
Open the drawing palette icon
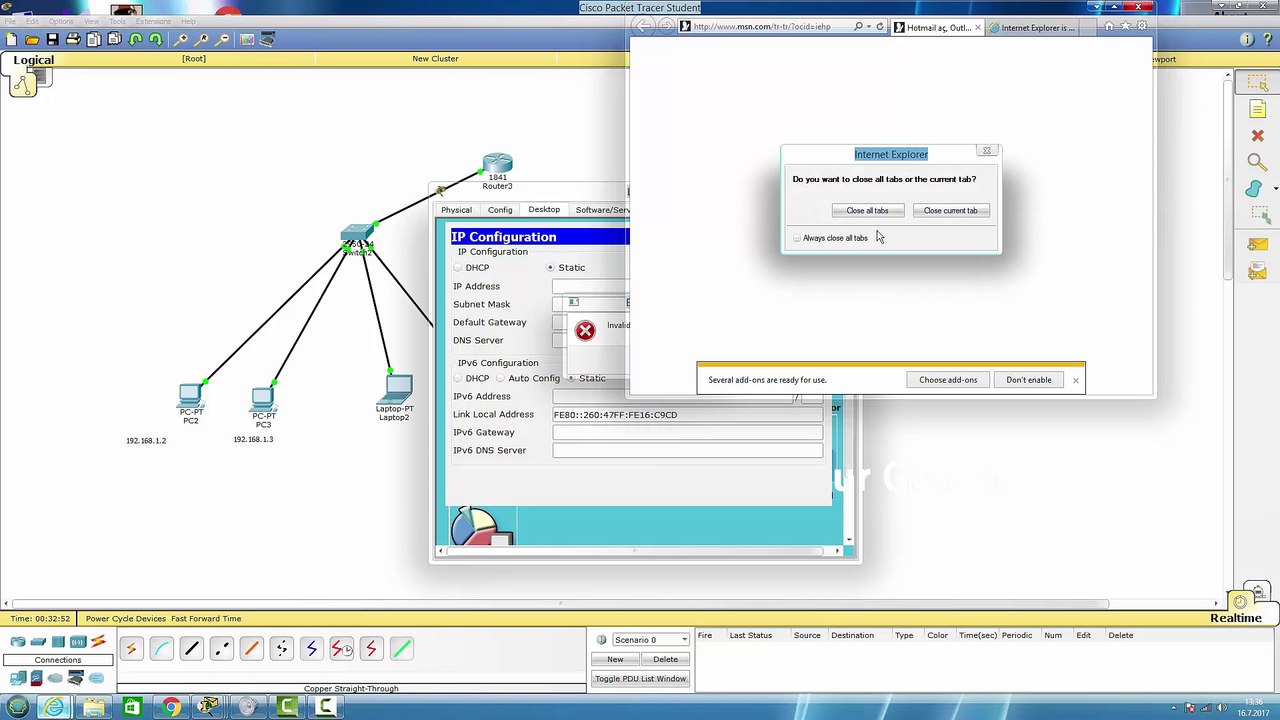click(247, 39)
